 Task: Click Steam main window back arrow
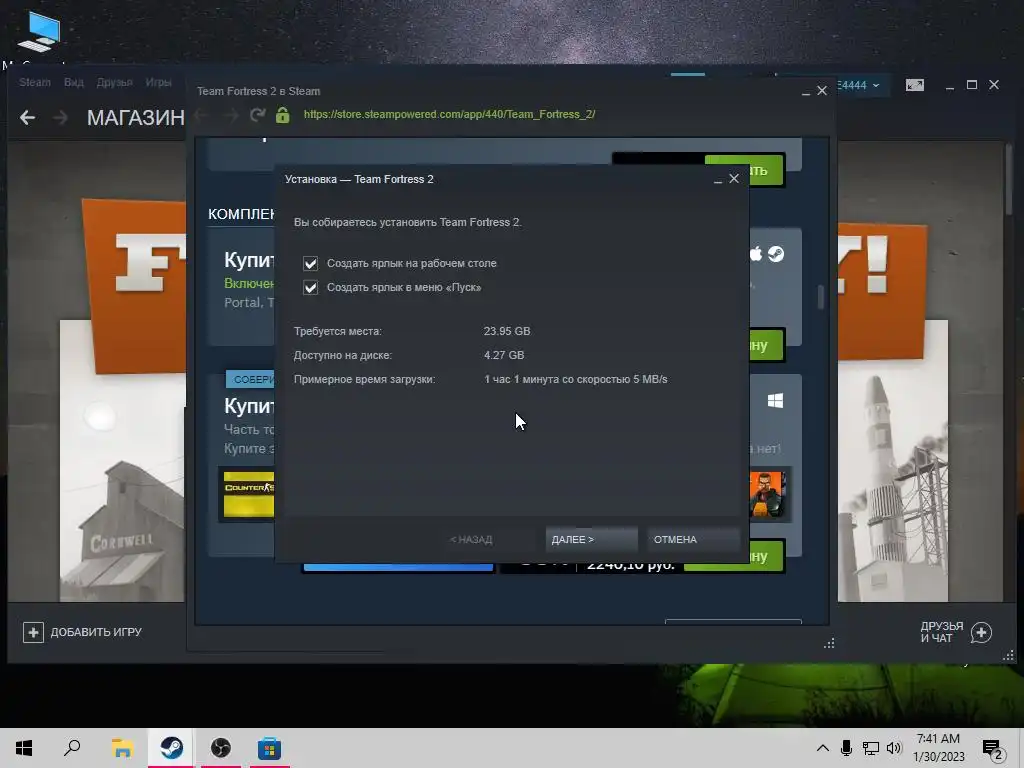click(27, 118)
